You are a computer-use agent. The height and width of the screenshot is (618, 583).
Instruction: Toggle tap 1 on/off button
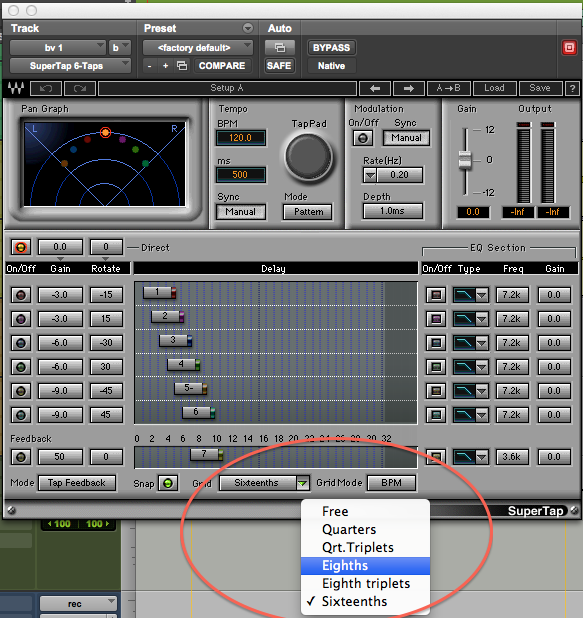[x=21, y=295]
